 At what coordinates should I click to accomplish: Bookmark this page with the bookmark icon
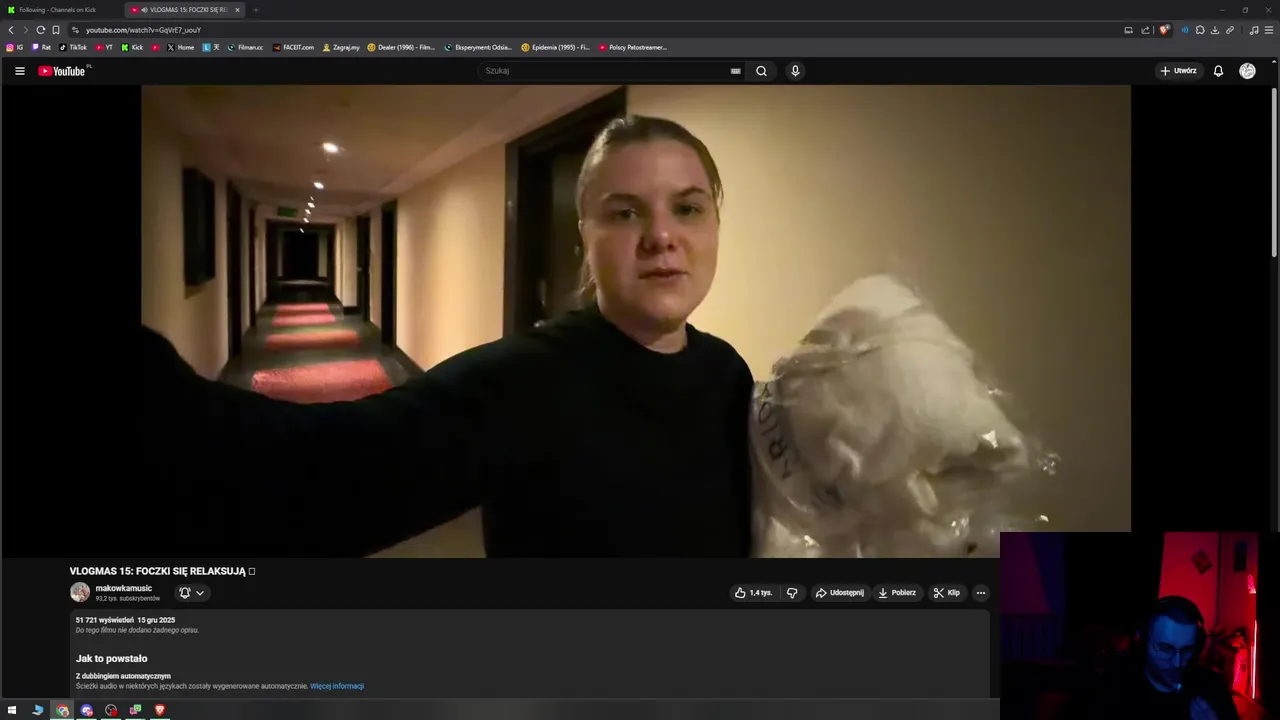(56, 30)
